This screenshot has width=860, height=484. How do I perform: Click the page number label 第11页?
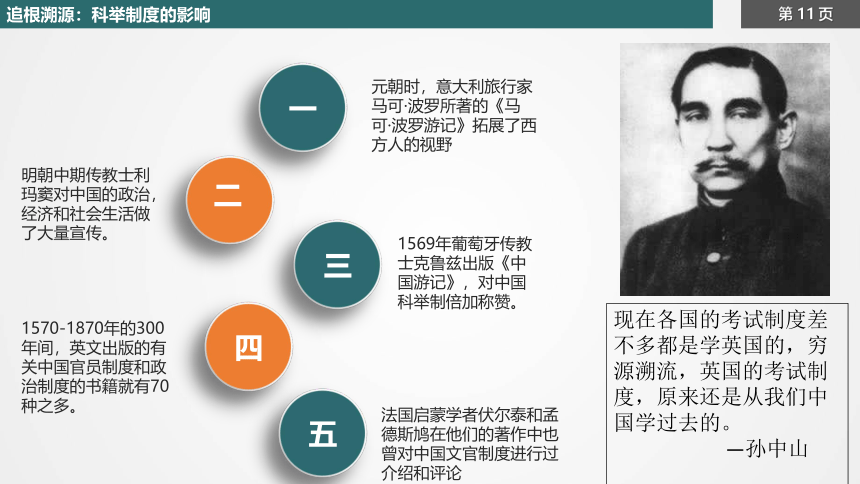coord(805,14)
